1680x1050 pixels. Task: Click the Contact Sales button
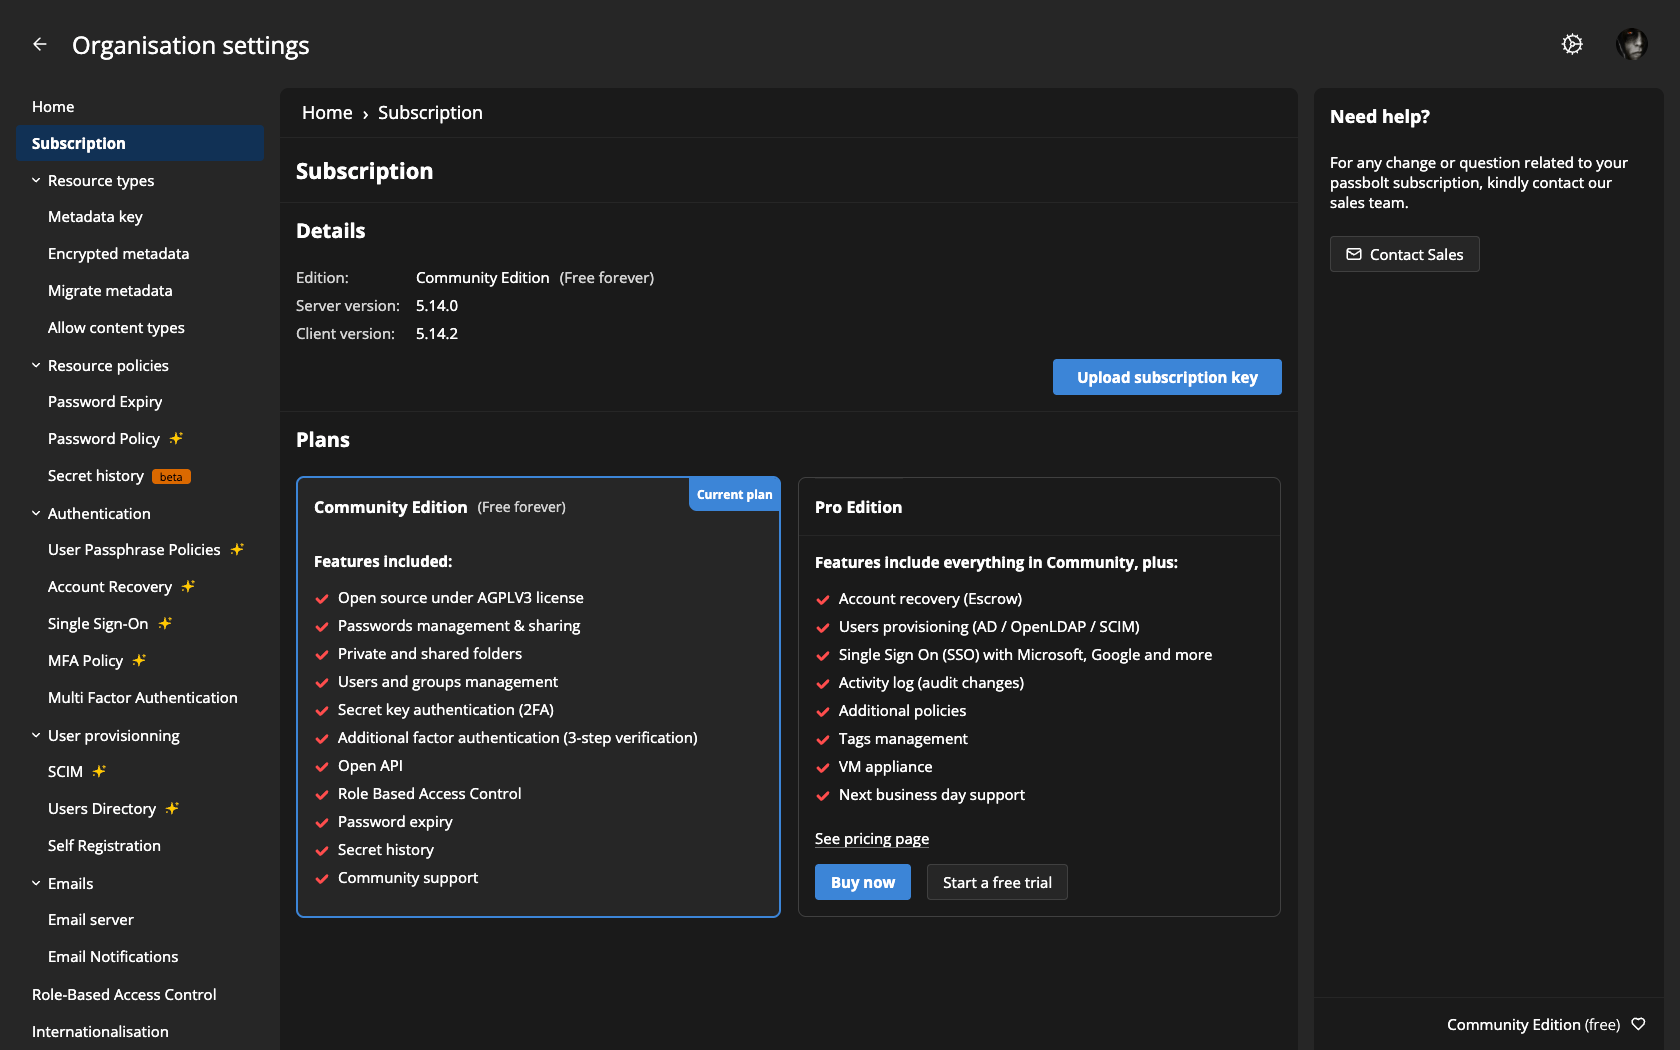pyautogui.click(x=1404, y=254)
